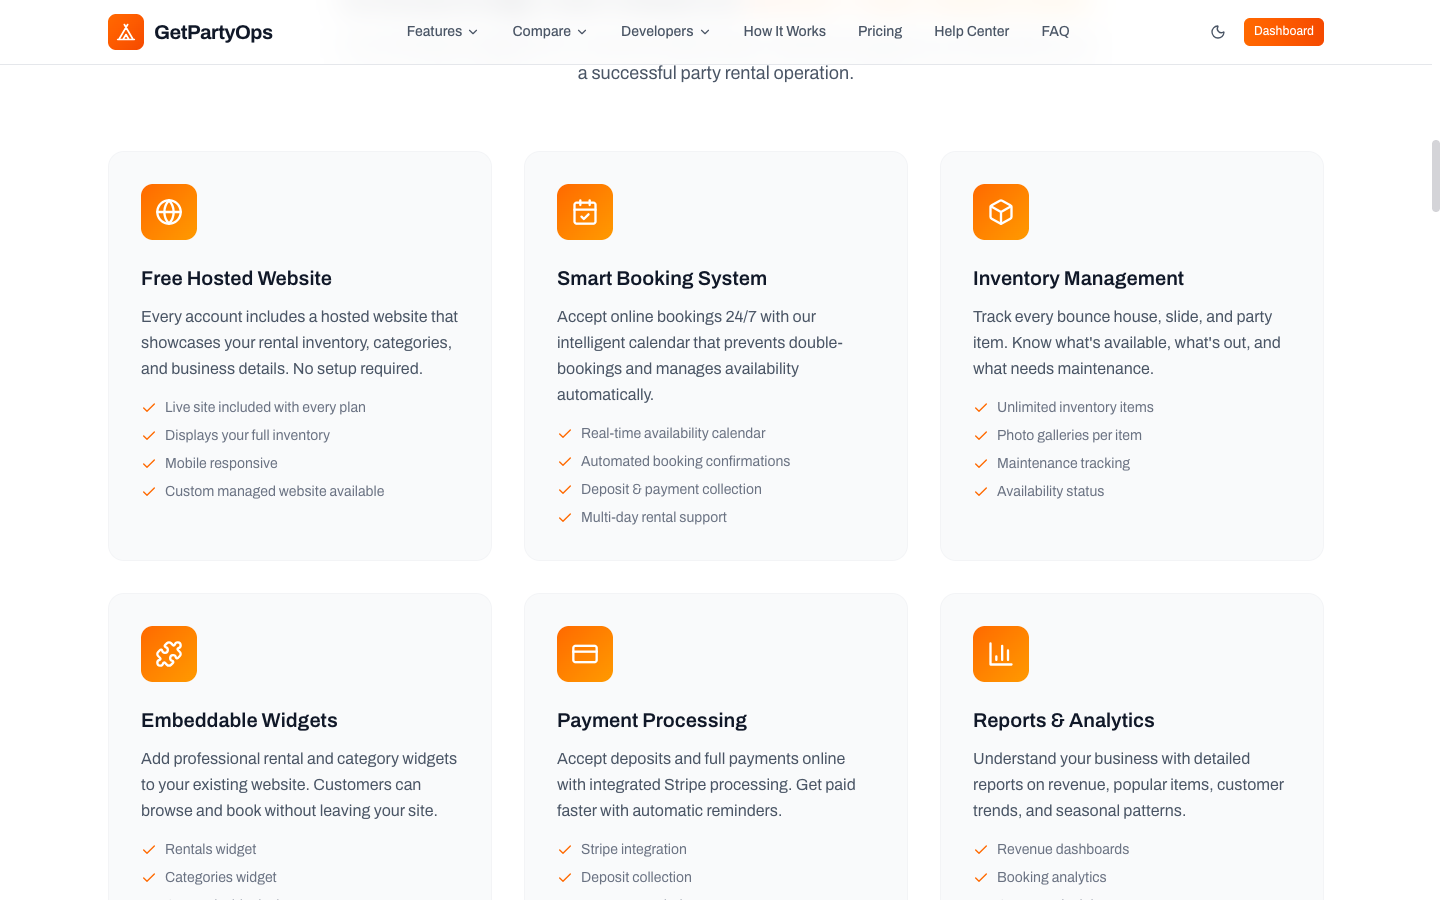Toggle dark mode with the moon icon

1218,32
